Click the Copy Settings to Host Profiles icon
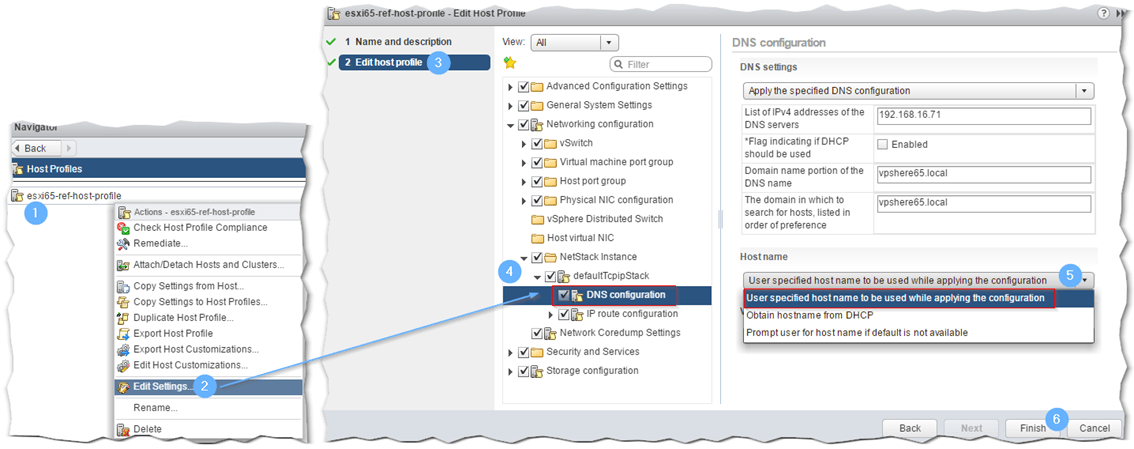This screenshot has height=449, width=1134. coord(122,302)
